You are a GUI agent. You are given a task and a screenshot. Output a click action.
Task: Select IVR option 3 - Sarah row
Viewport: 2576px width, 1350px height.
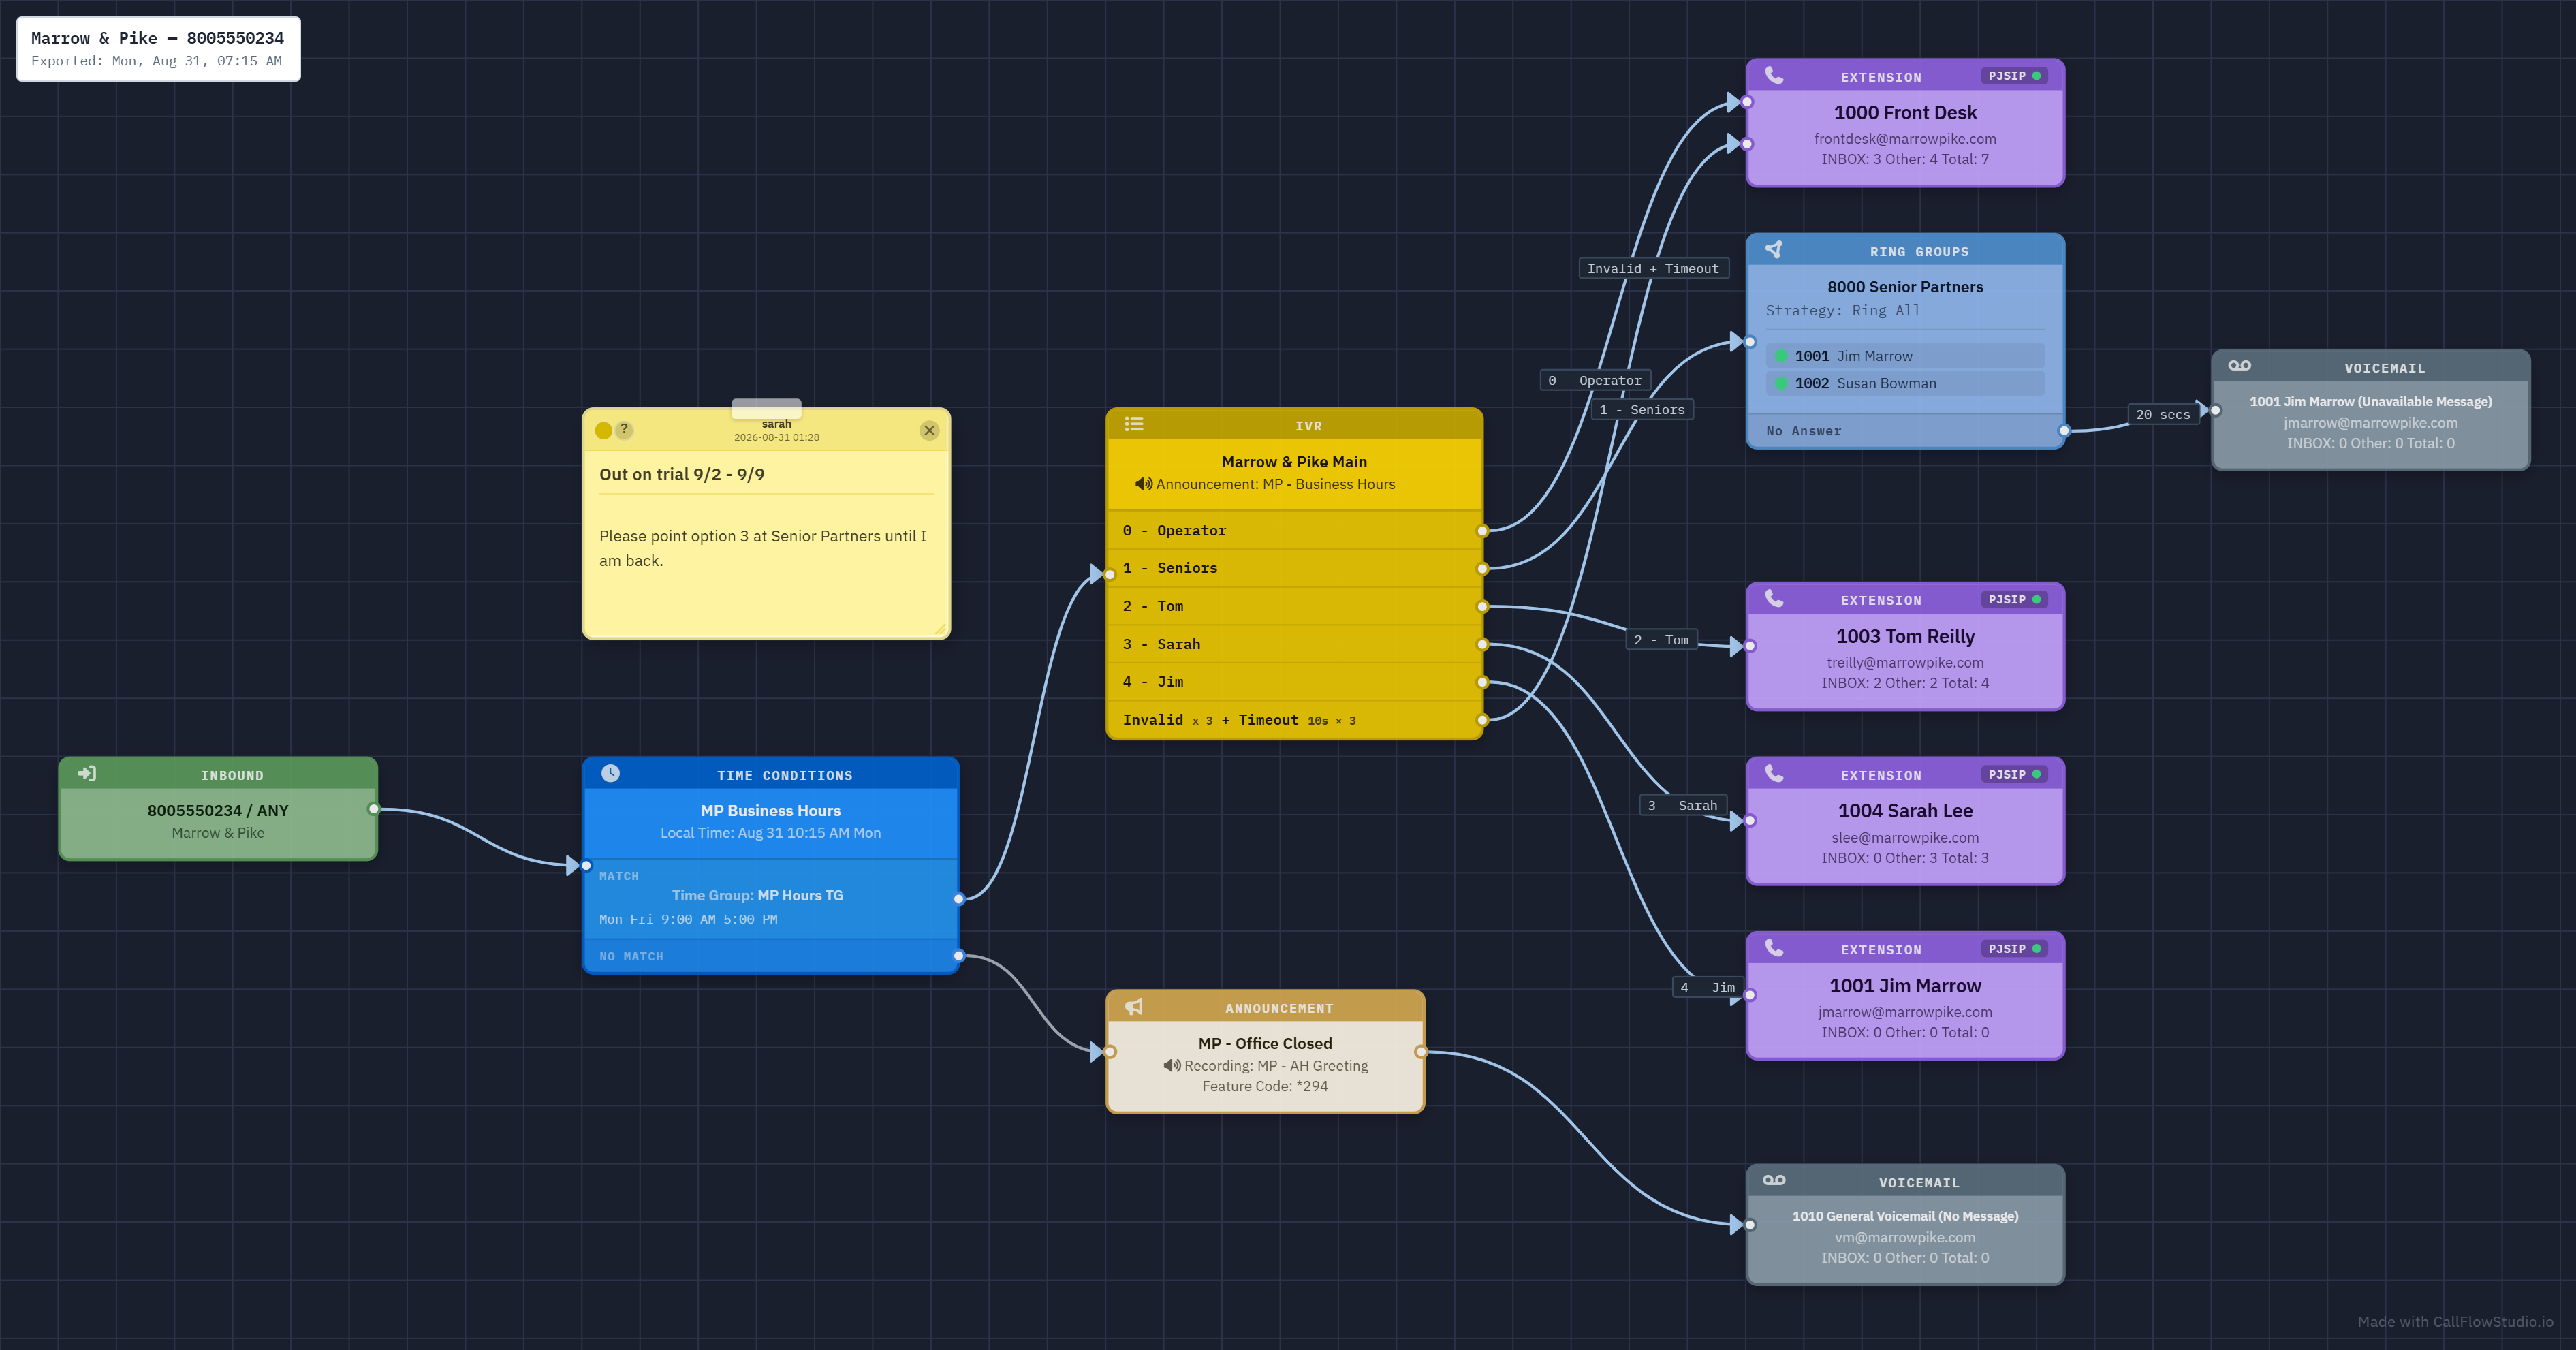point(1294,644)
